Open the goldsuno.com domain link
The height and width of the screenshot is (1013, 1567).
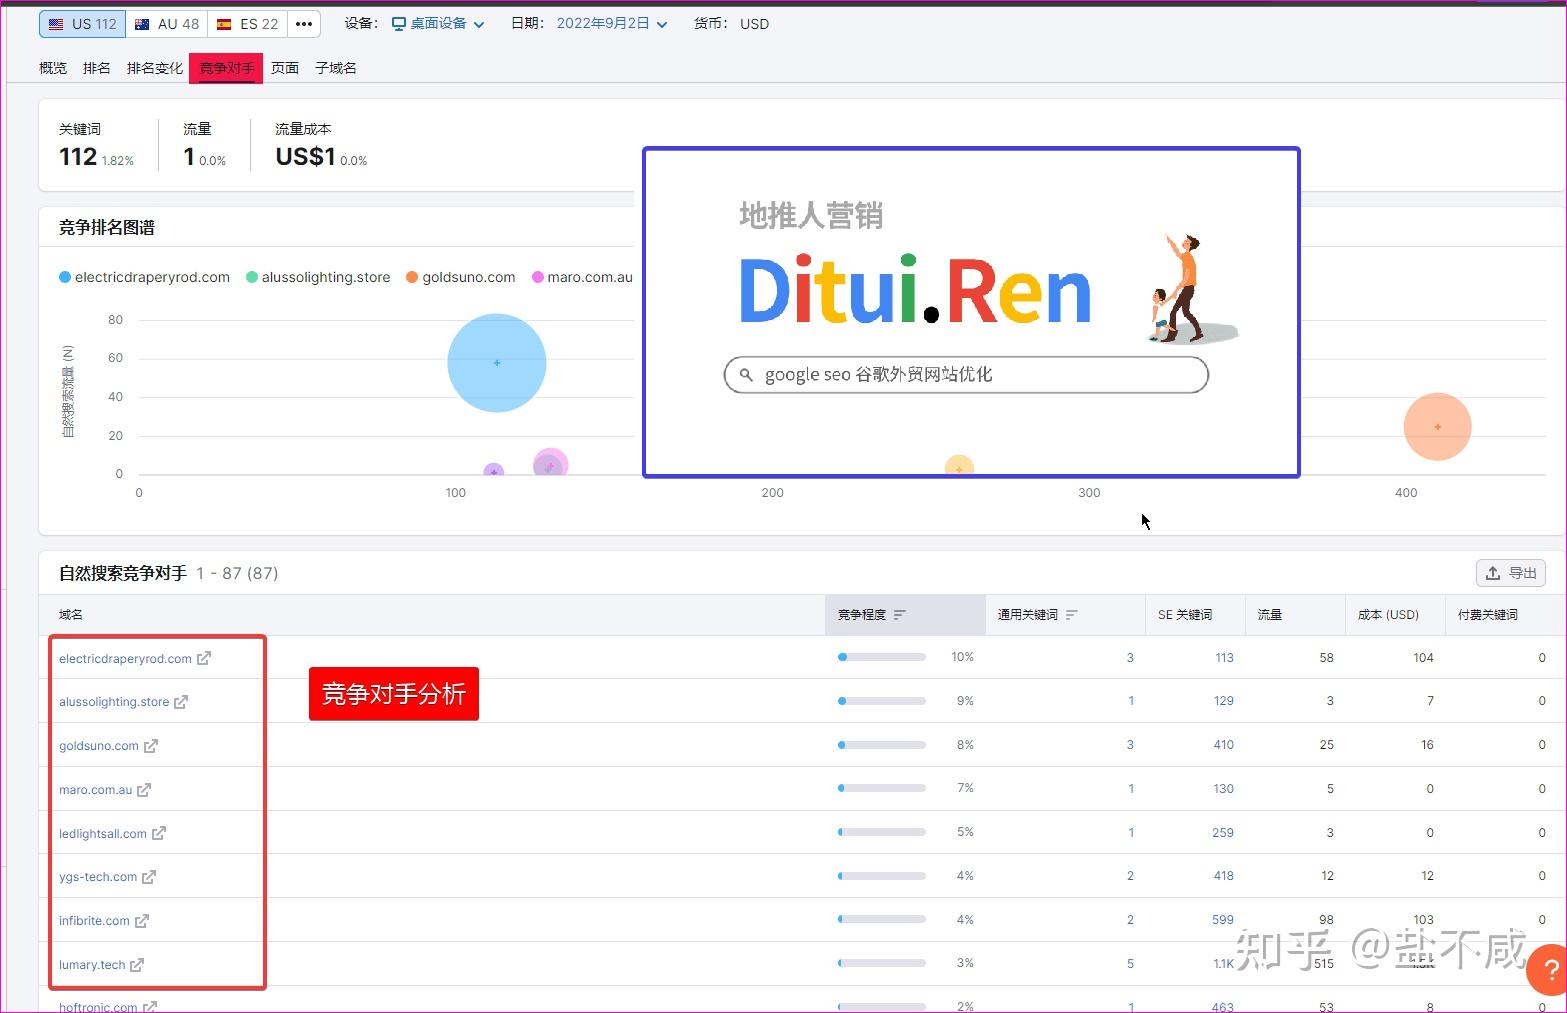coord(99,746)
